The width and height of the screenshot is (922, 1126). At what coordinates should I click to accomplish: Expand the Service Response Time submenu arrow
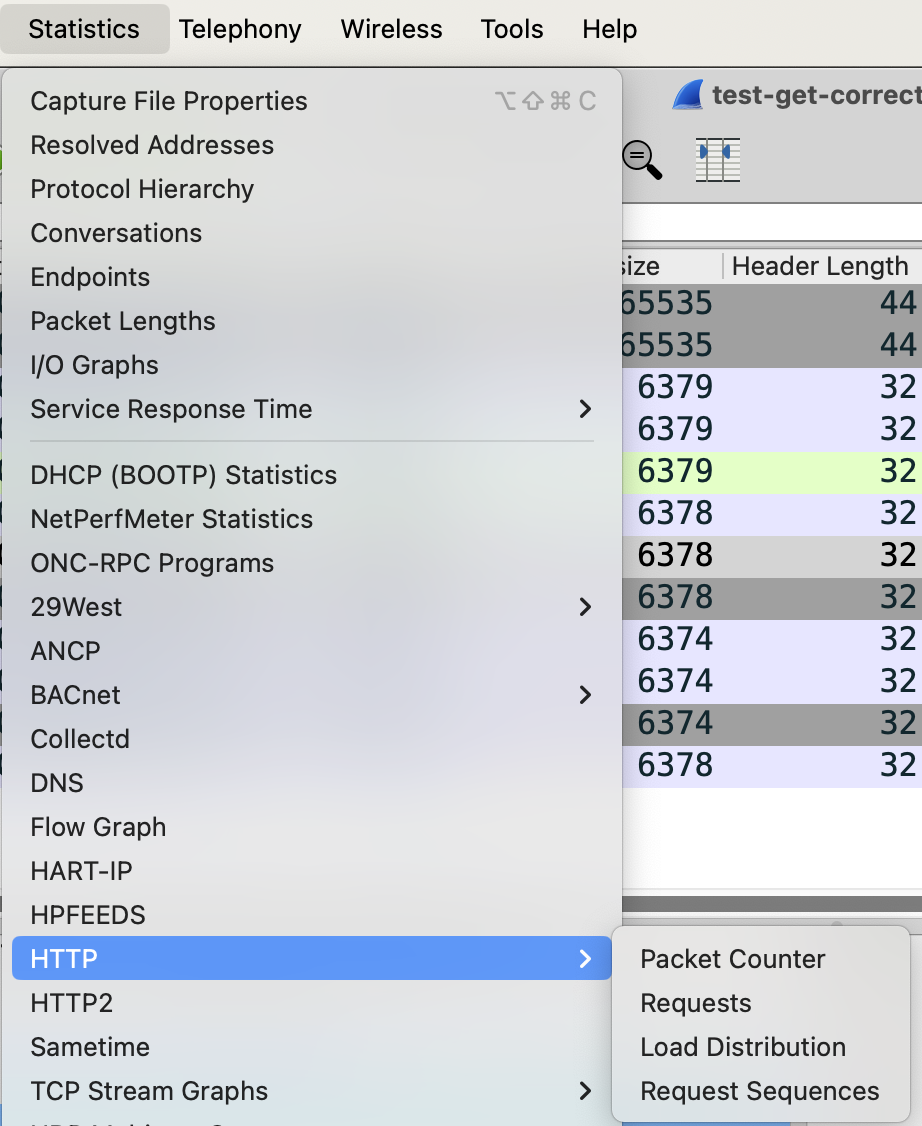click(x=585, y=409)
